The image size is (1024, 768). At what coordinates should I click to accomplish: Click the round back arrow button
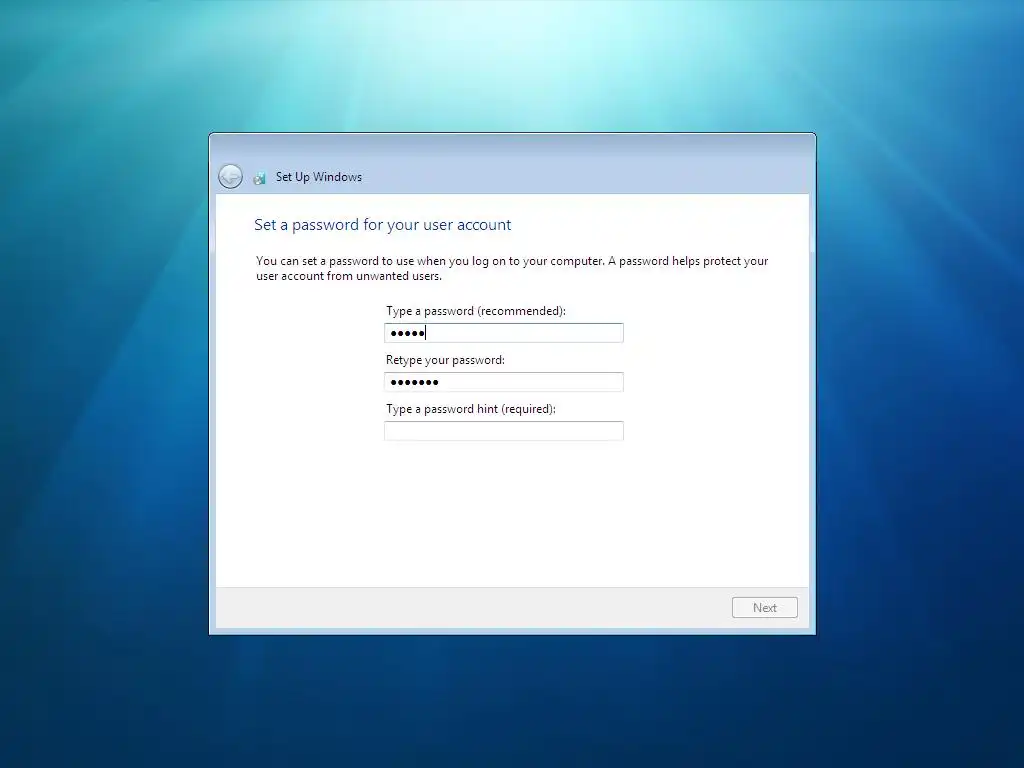230,176
